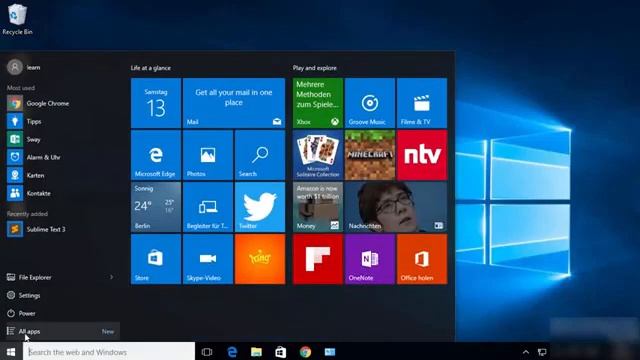Screen dimensions: 640x360
Task: Launch Groove Music tile
Action: [x=370, y=103]
